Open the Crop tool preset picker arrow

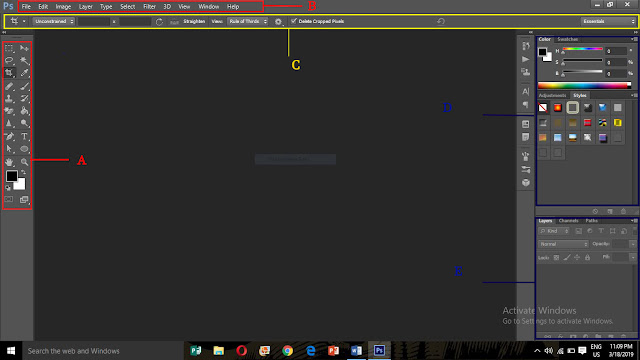(x=24, y=21)
